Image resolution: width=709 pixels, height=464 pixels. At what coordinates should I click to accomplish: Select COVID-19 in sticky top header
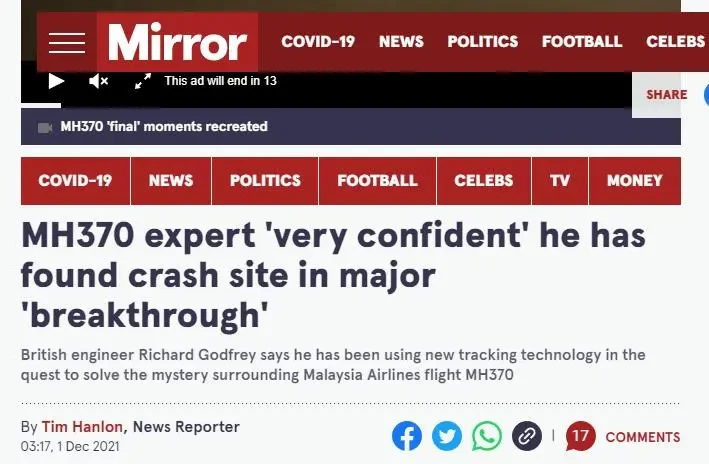pyautogui.click(x=318, y=42)
